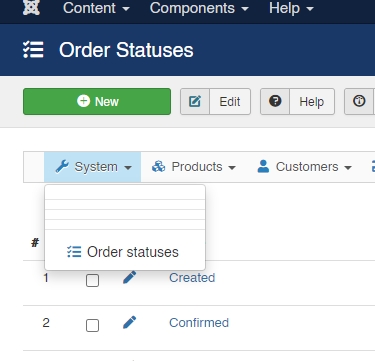Click the info circle toolbar icon
Screen dimensions: 375x361
coord(359,101)
